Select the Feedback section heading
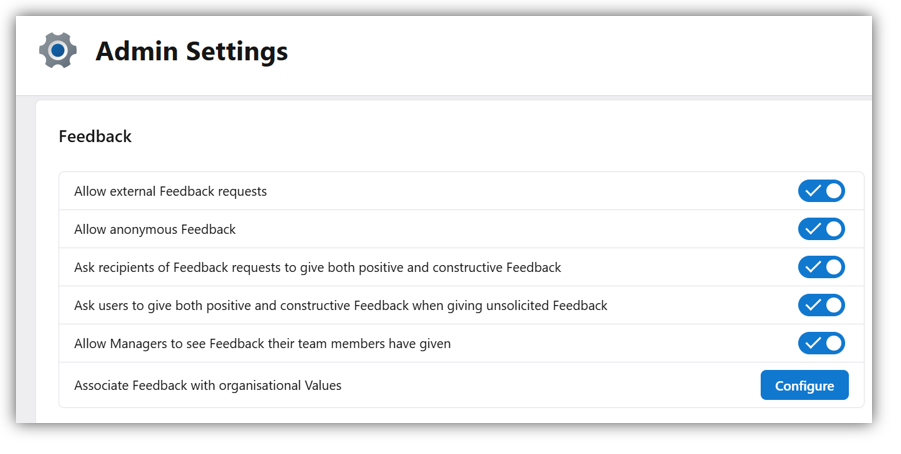This screenshot has width=901, height=454. pyautogui.click(x=95, y=136)
